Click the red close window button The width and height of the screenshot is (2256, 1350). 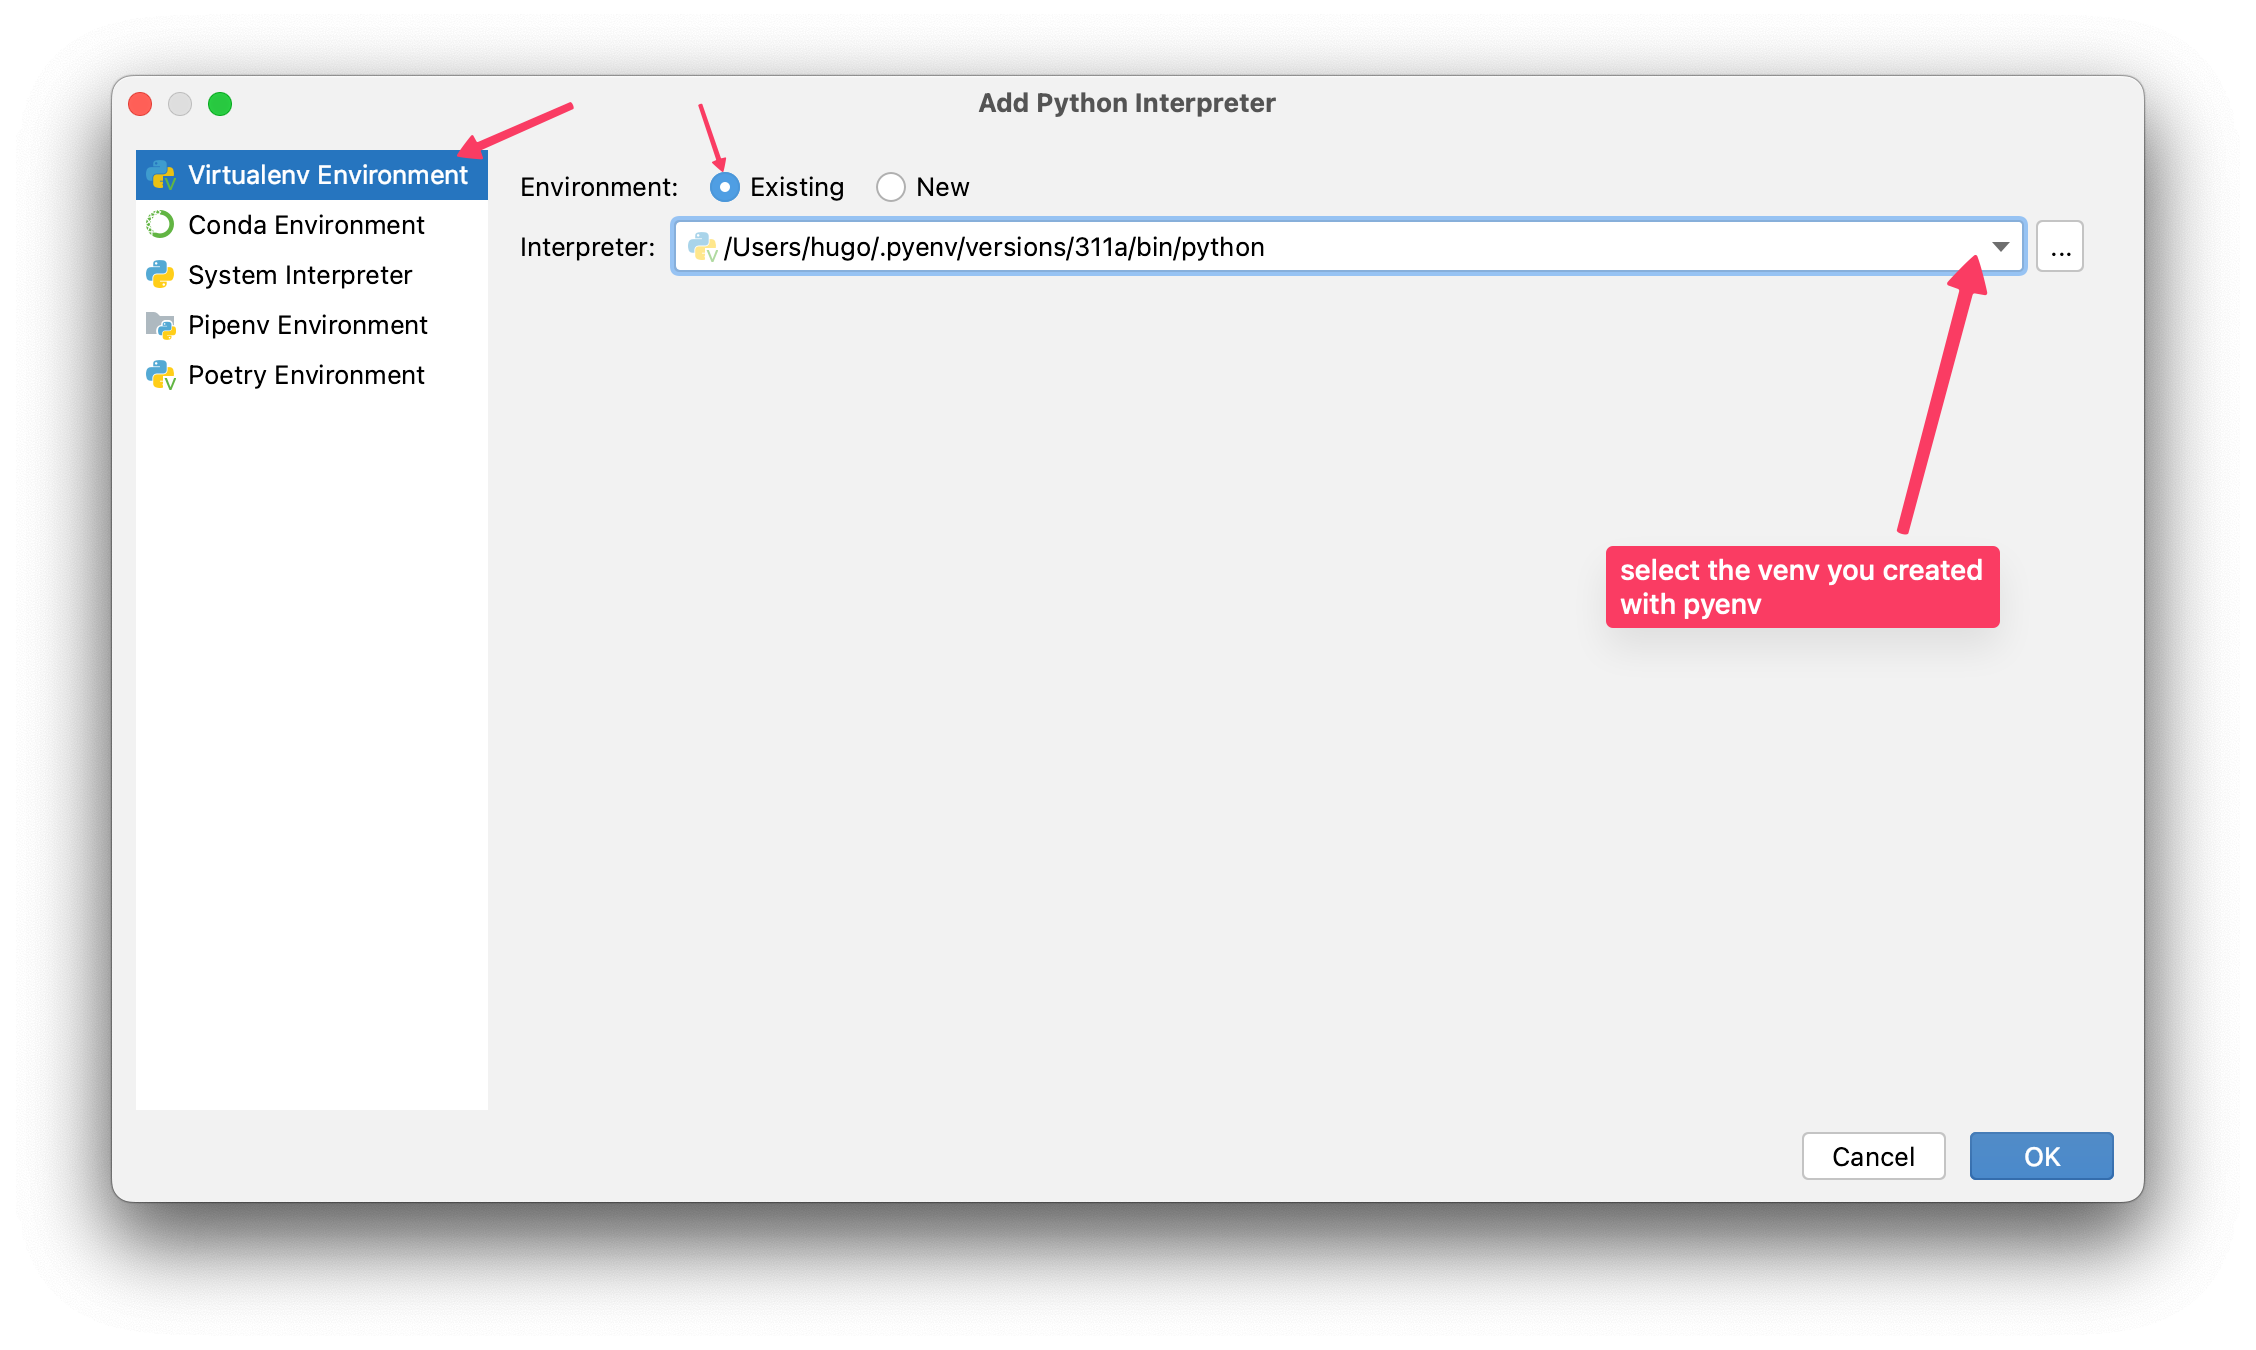tap(140, 104)
